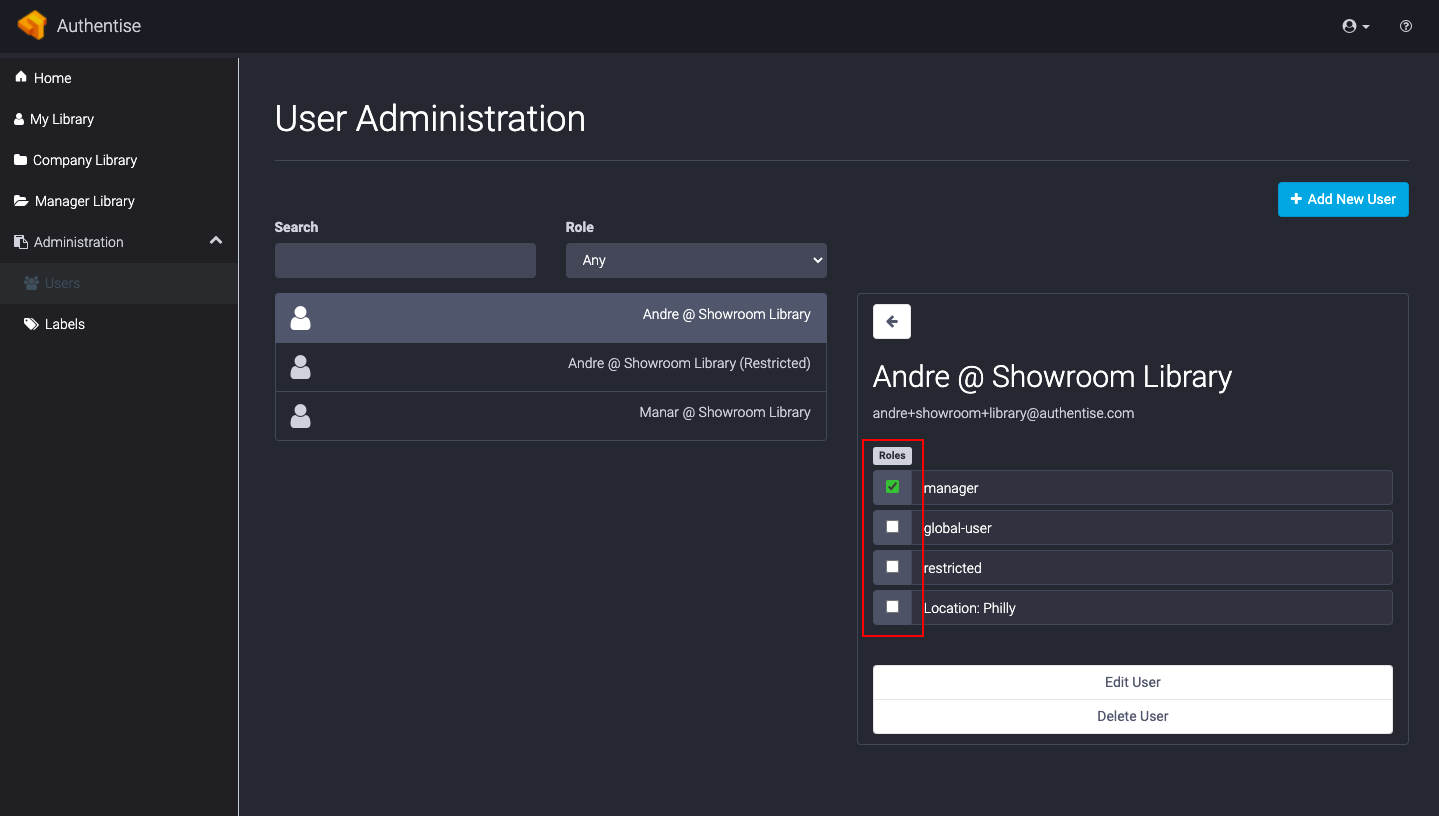The width and height of the screenshot is (1439, 816).
Task: Collapse the Administration section chevron
Action: pos(215,241)
